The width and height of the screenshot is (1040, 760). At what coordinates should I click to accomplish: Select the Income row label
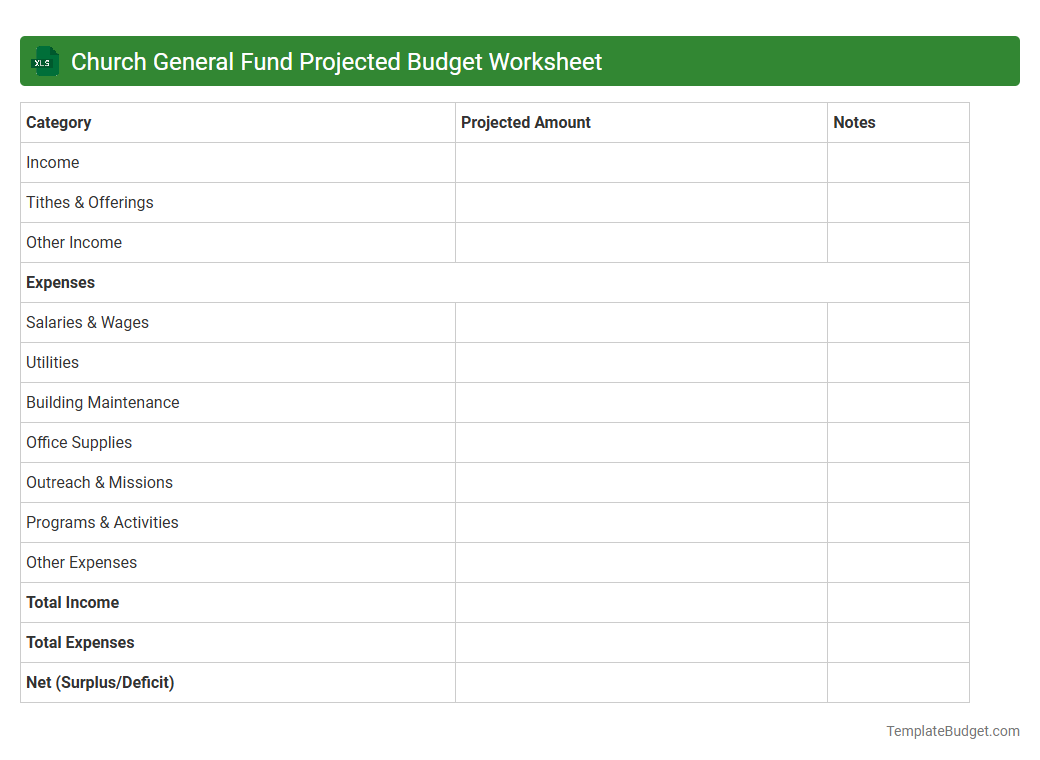53,162
